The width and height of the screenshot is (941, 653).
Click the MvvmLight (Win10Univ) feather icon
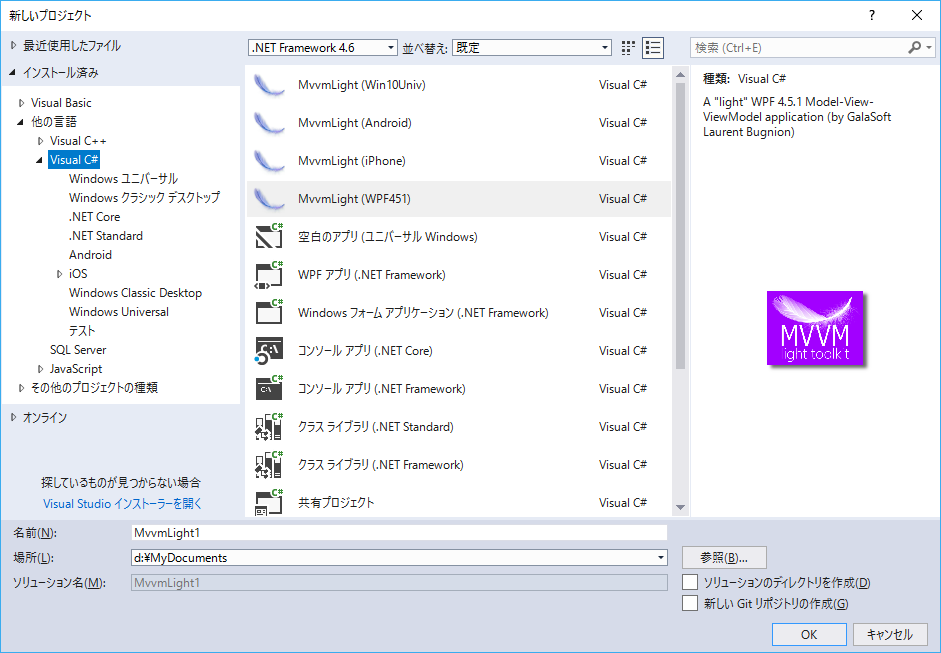(x=269, y=85)
